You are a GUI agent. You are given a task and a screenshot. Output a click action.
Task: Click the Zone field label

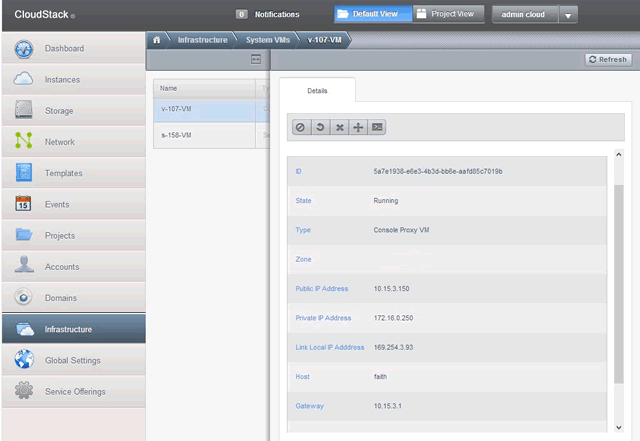(303, 259)
